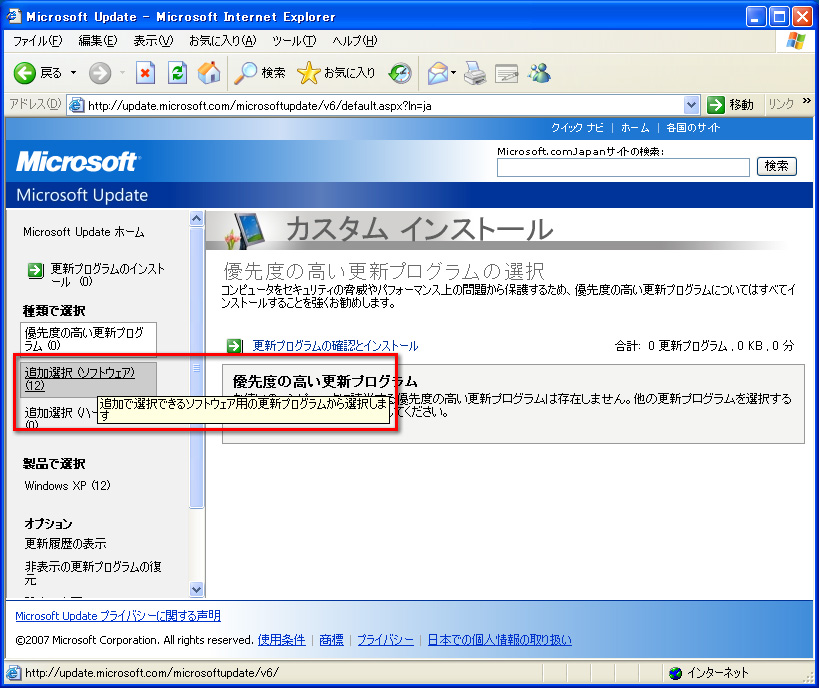Image resolution: width=819 pixels, height=688 pixels.
Task: Click the カスタム インストール header monitor image
Action: click(x=245, y=230)
